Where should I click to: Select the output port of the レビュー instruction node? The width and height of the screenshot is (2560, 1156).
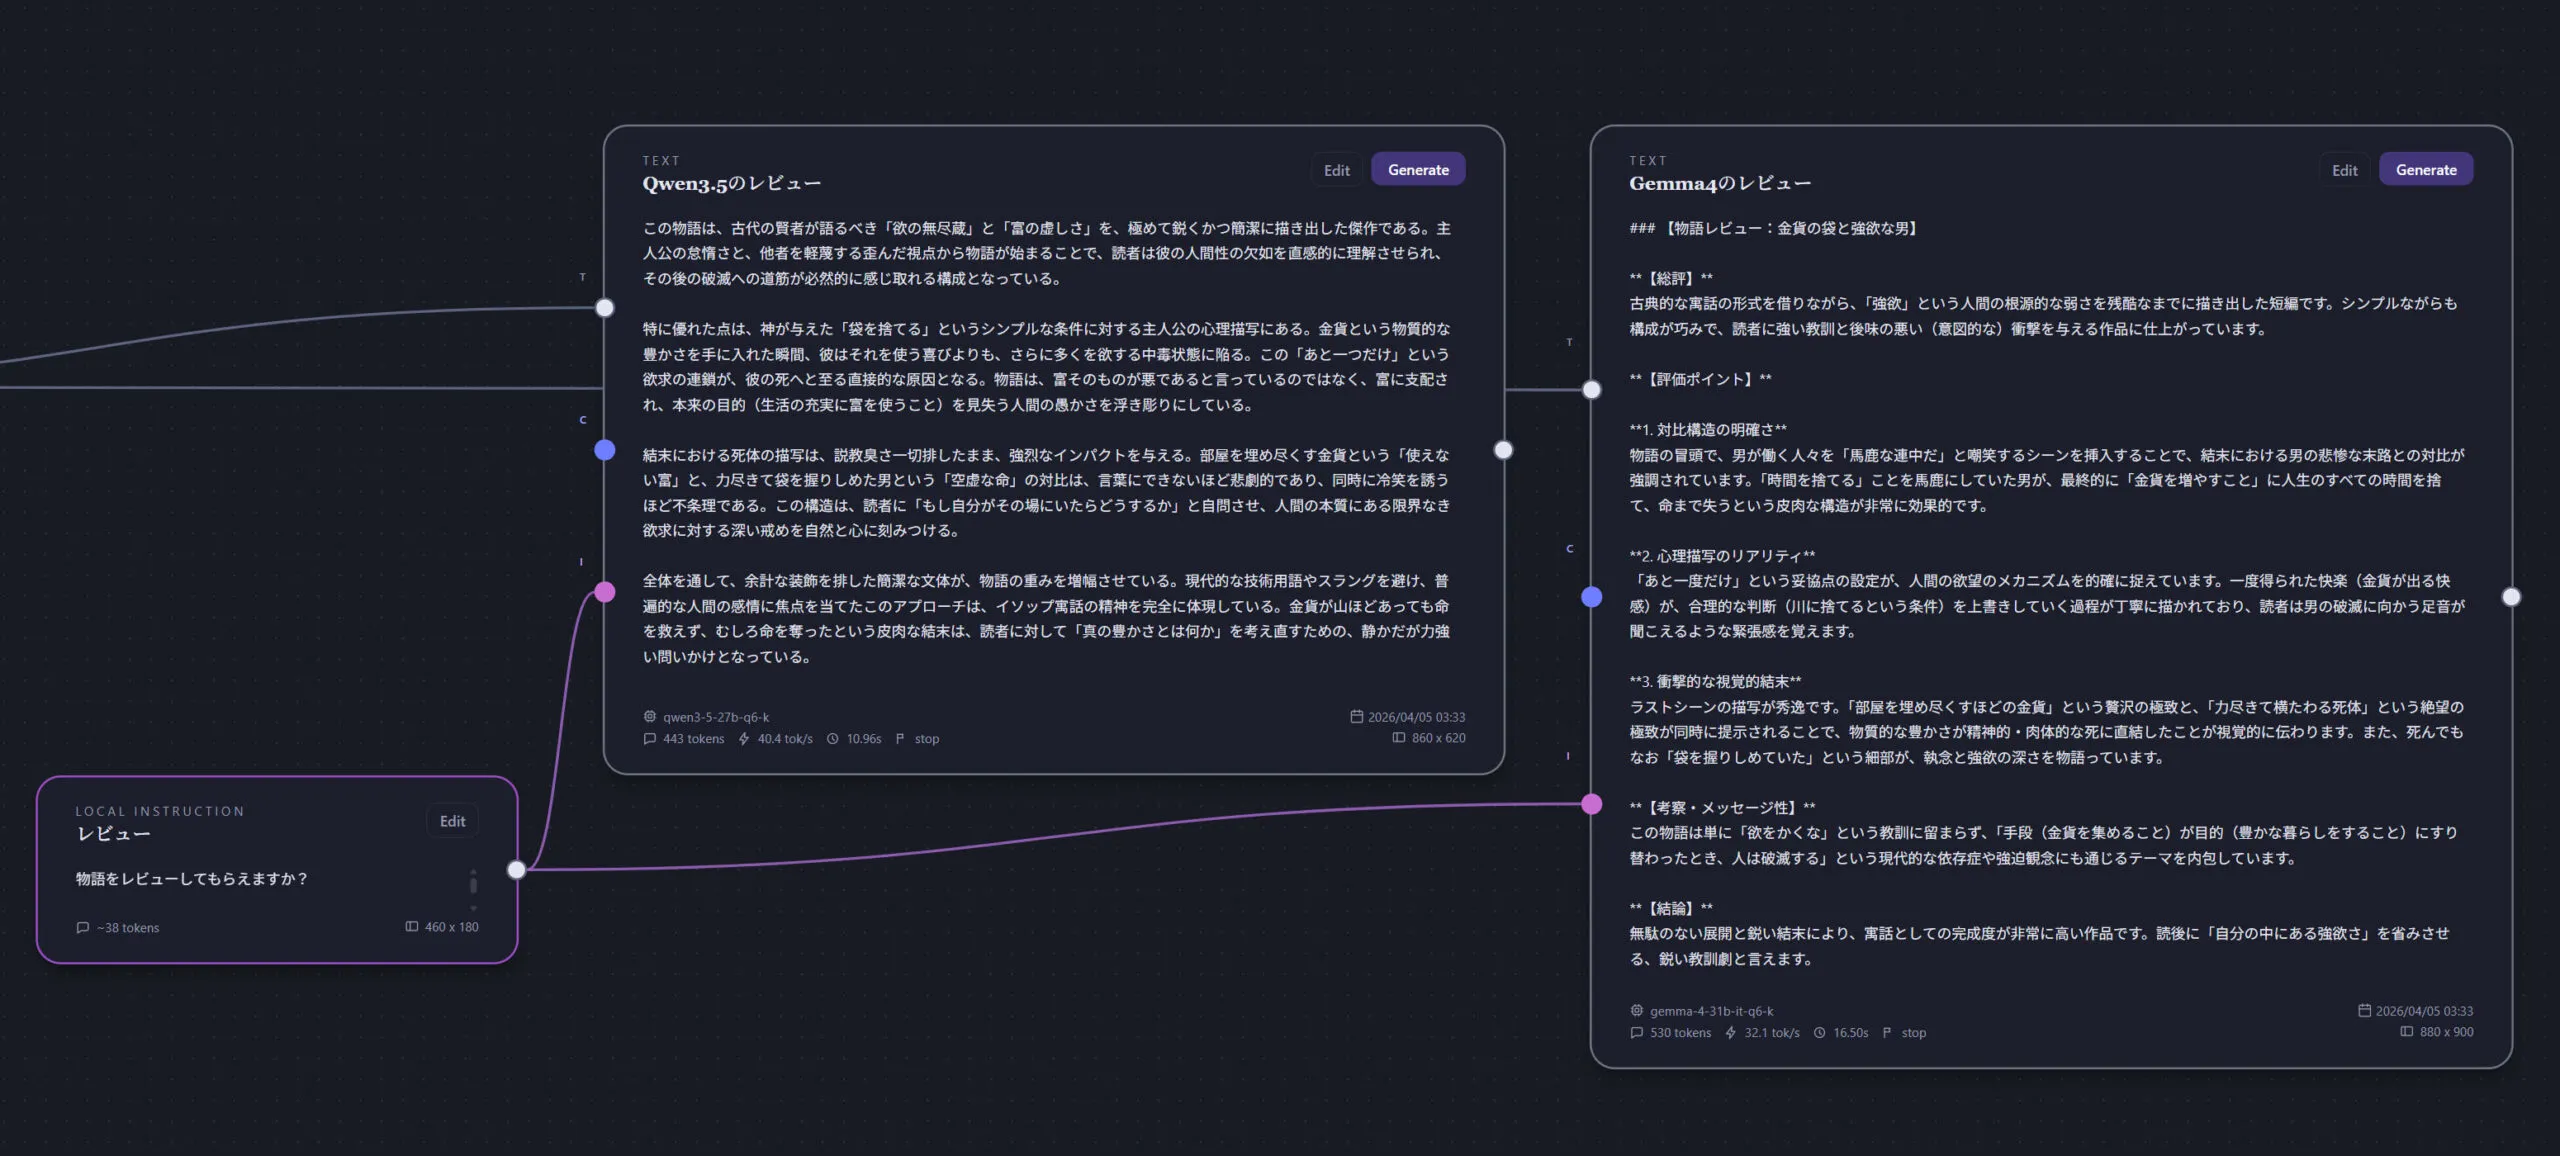(516, 870)
